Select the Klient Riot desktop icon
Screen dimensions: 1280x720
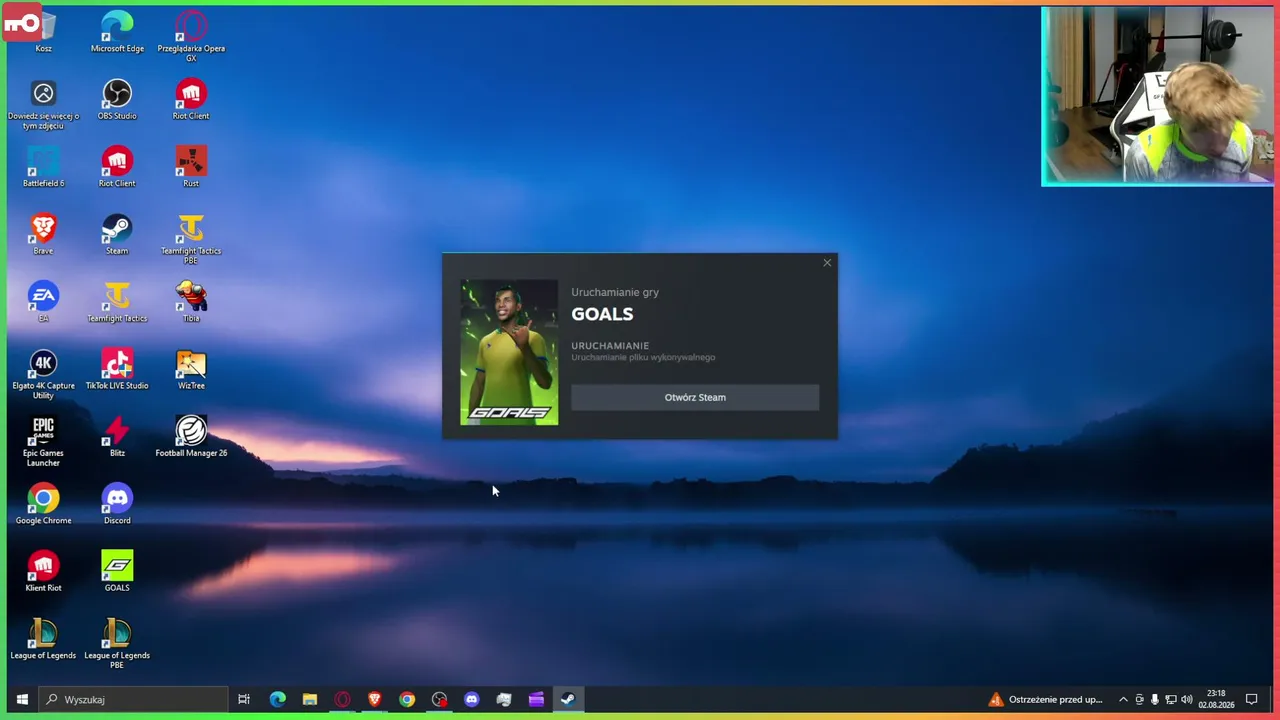(43, 572)
